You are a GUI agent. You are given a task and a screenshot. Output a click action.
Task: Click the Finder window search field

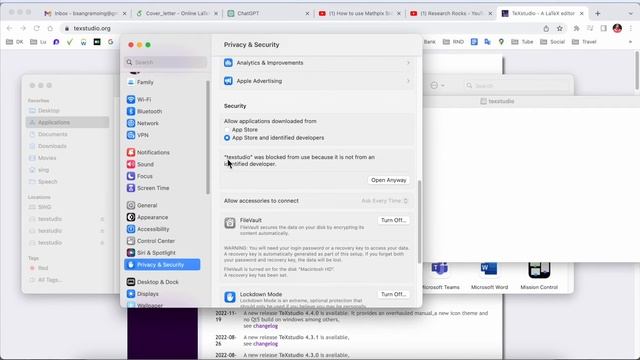point(517,86)
